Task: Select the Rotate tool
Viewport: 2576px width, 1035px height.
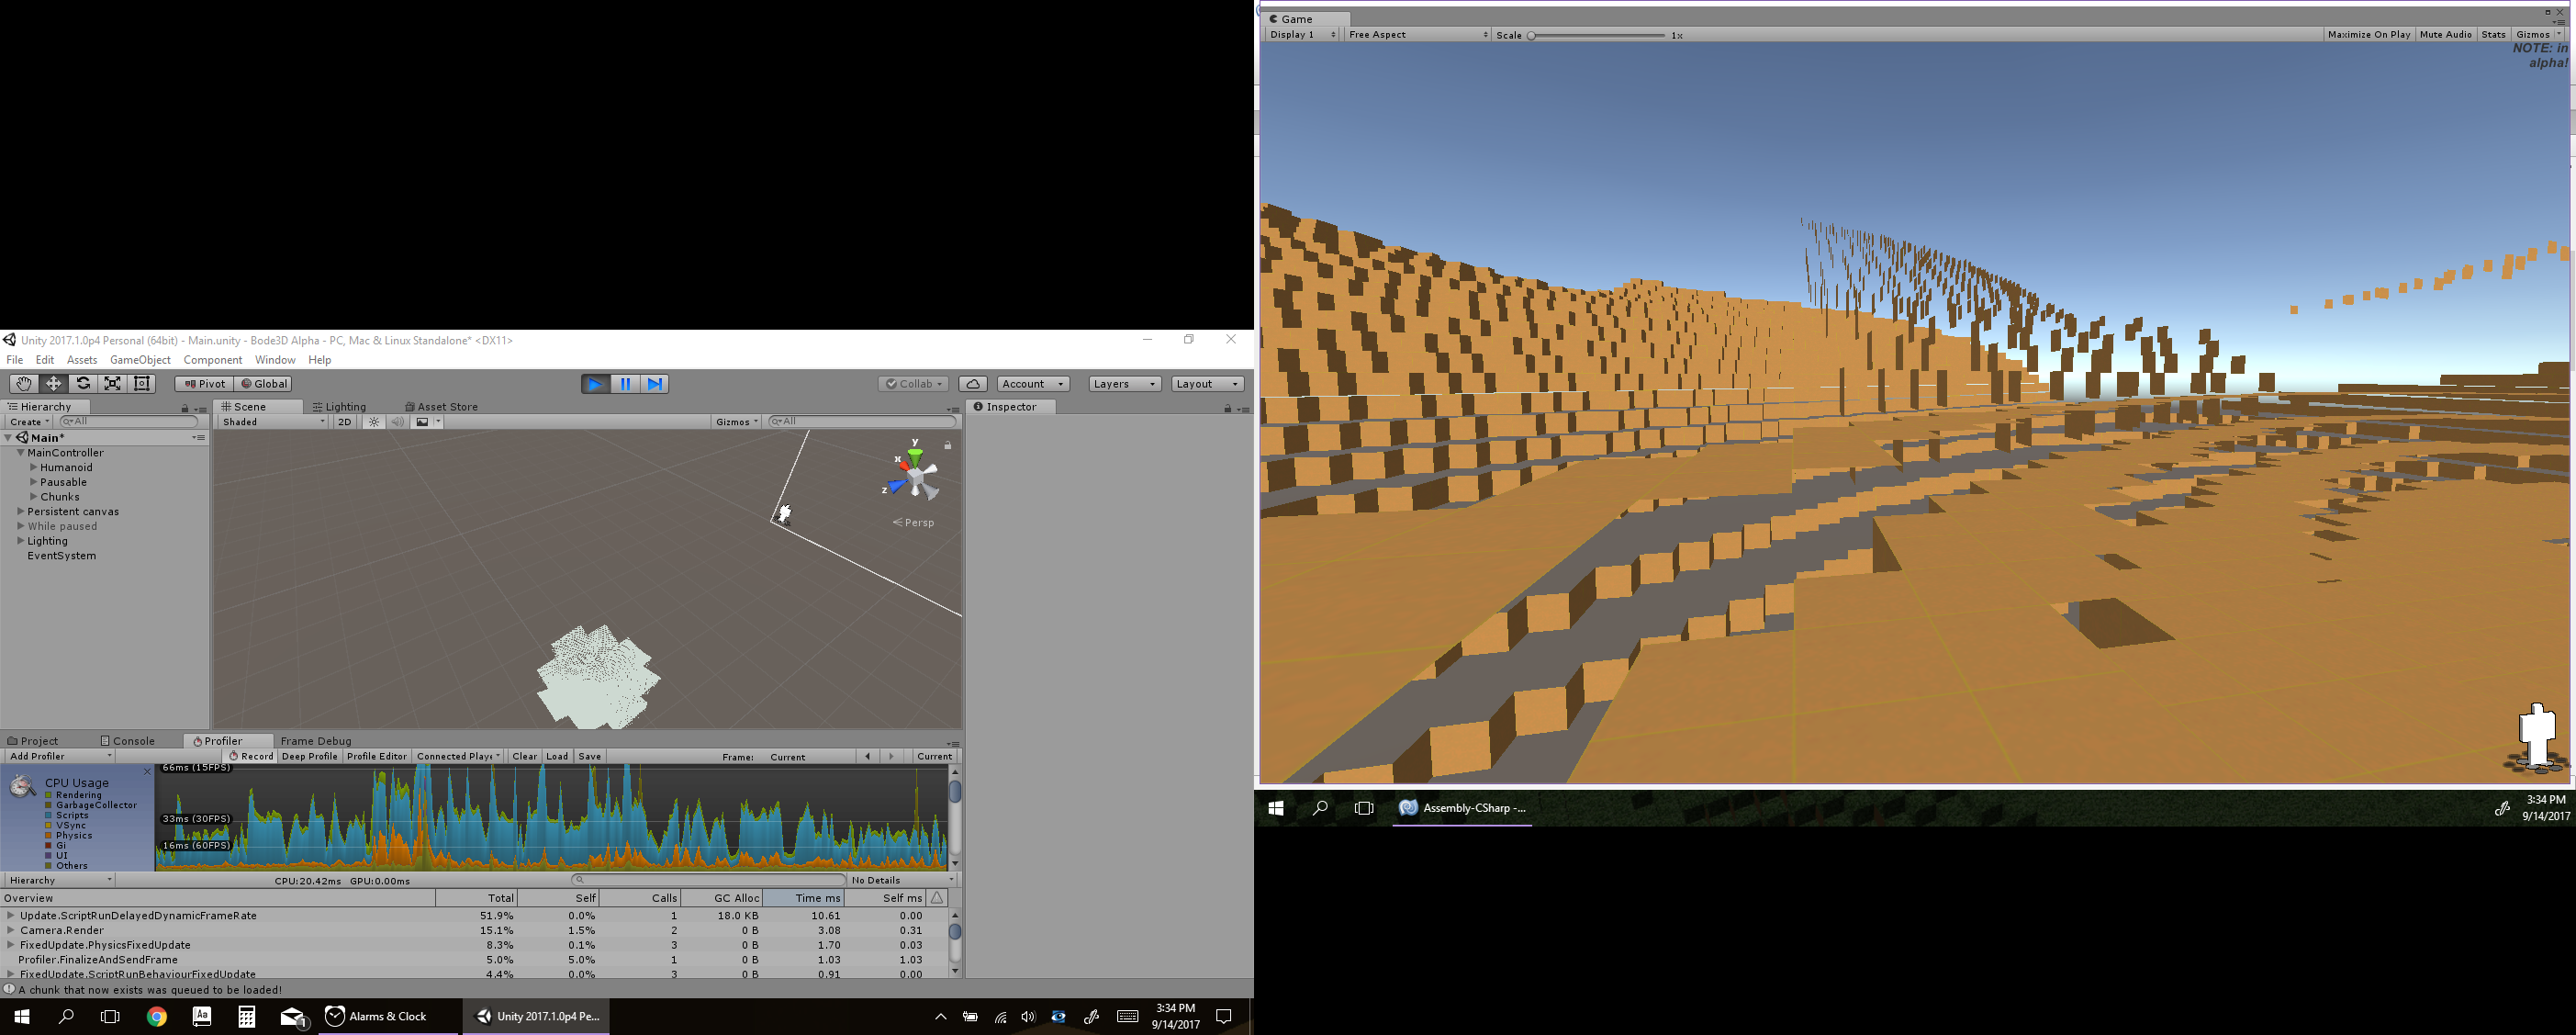Action: point(83,384)
